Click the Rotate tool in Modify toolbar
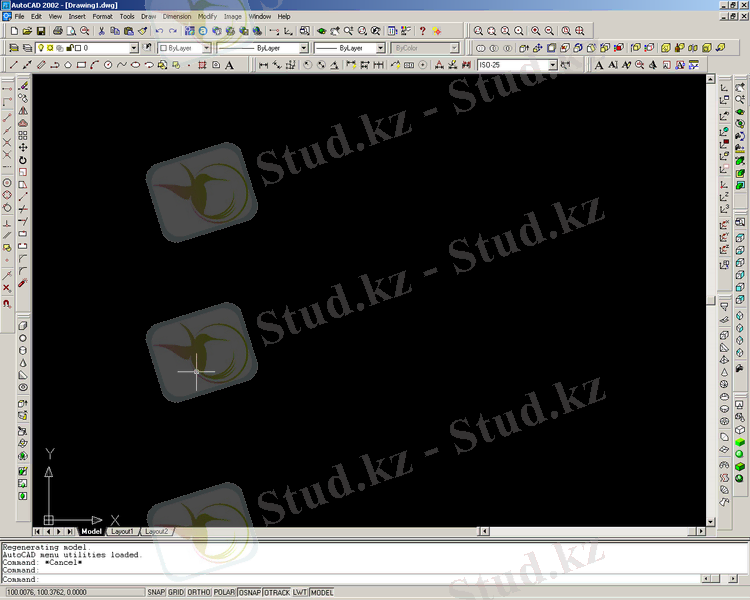750x600 pixels. pyautogui.click(x=23, y=160)
